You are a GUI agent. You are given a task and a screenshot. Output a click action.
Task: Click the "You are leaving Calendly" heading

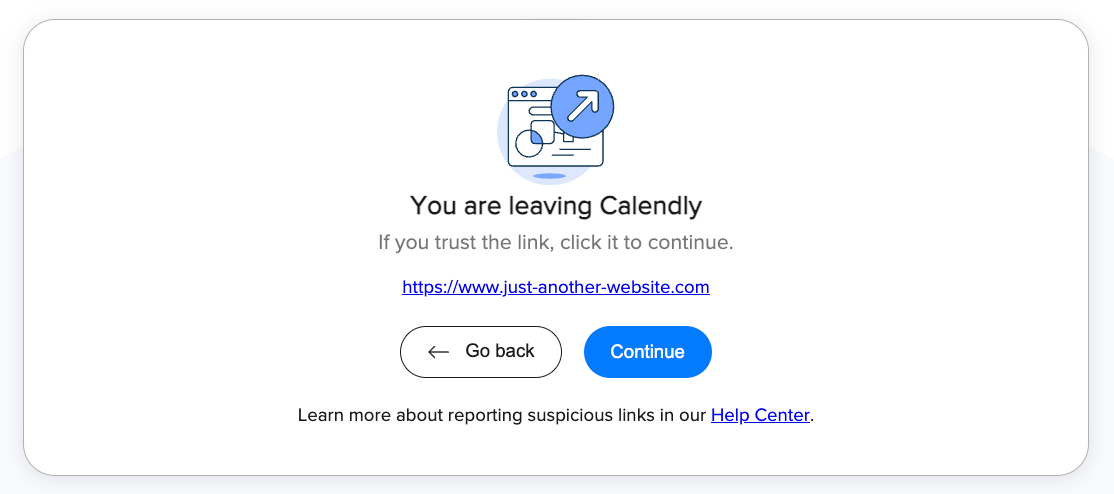[x=555, y=206]
